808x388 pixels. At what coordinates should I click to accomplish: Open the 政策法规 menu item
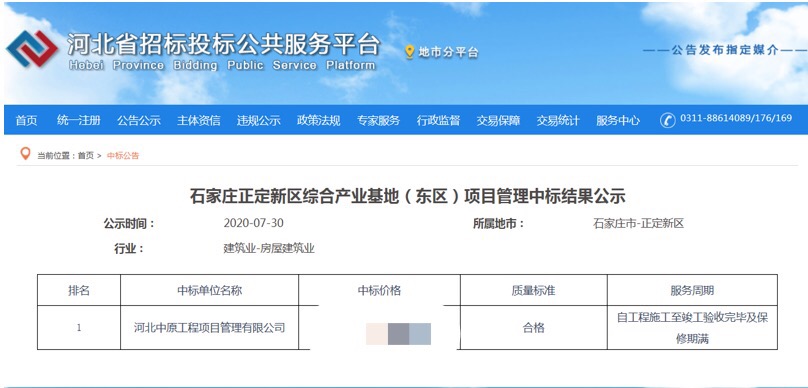(x=318, y=121)
